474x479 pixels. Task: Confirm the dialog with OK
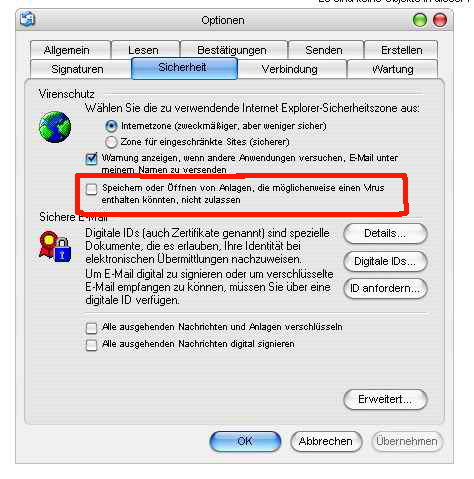tap(245, 441)
